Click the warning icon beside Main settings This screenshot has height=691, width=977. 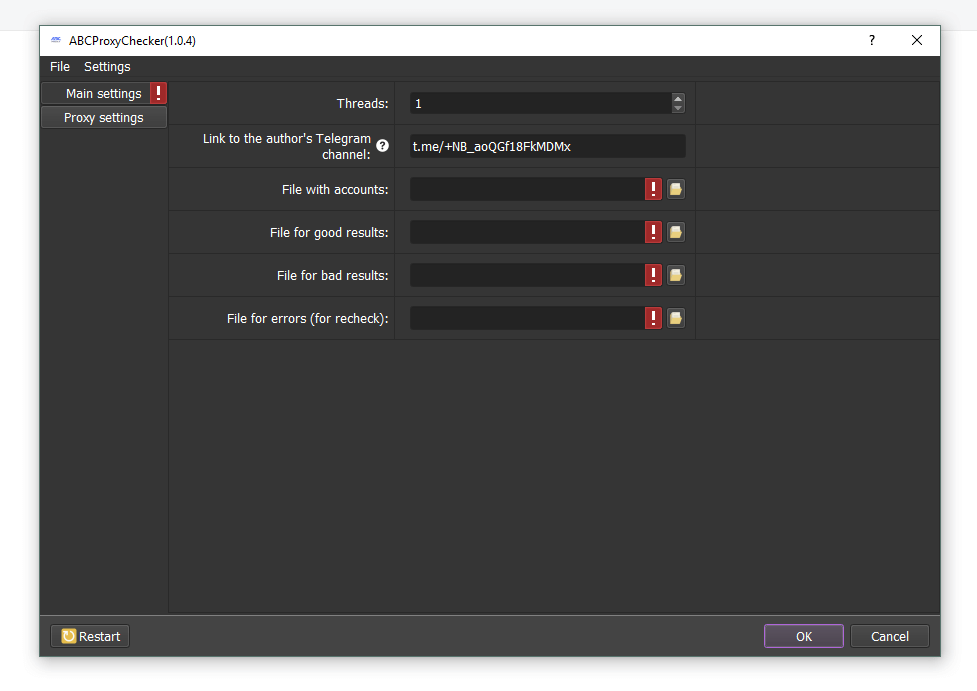[x=157, y=92]
